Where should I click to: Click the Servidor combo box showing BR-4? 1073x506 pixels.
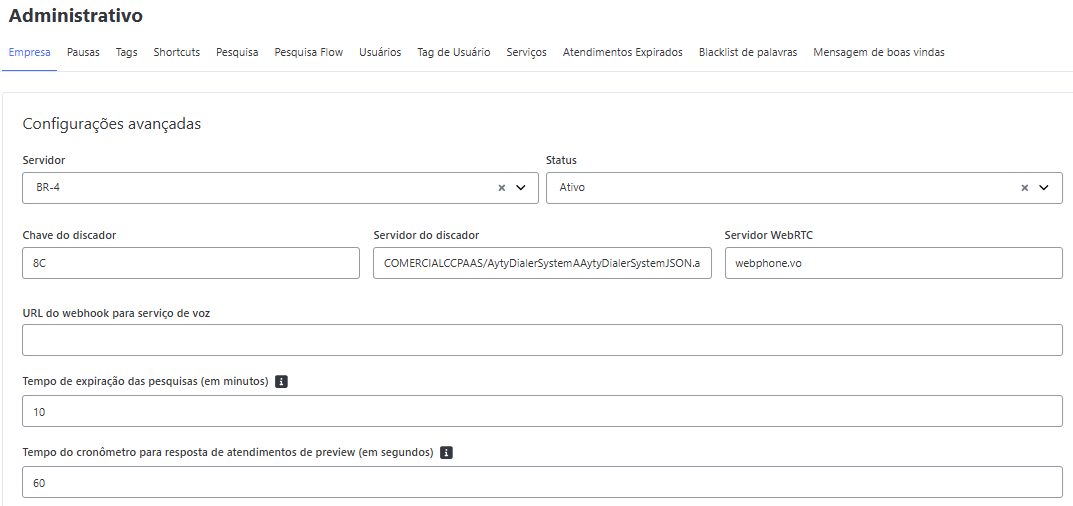click(281, 188)
